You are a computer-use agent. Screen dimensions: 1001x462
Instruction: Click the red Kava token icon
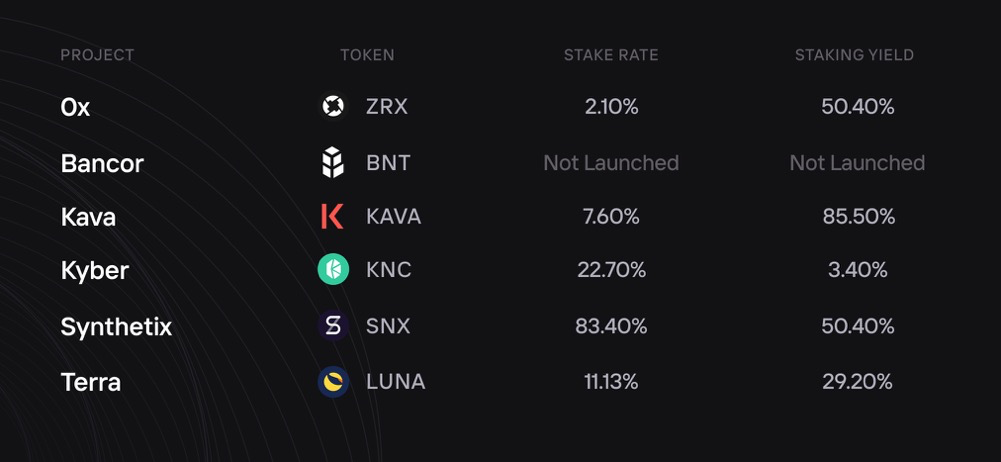332,217
